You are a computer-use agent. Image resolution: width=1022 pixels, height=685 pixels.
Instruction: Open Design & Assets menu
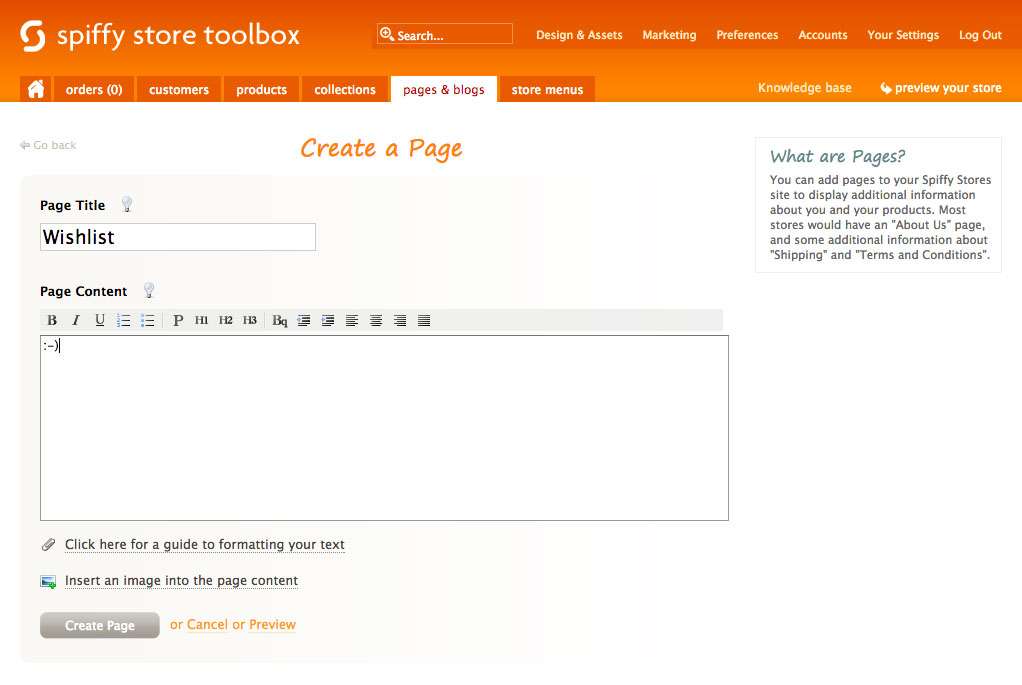[579, 35]
